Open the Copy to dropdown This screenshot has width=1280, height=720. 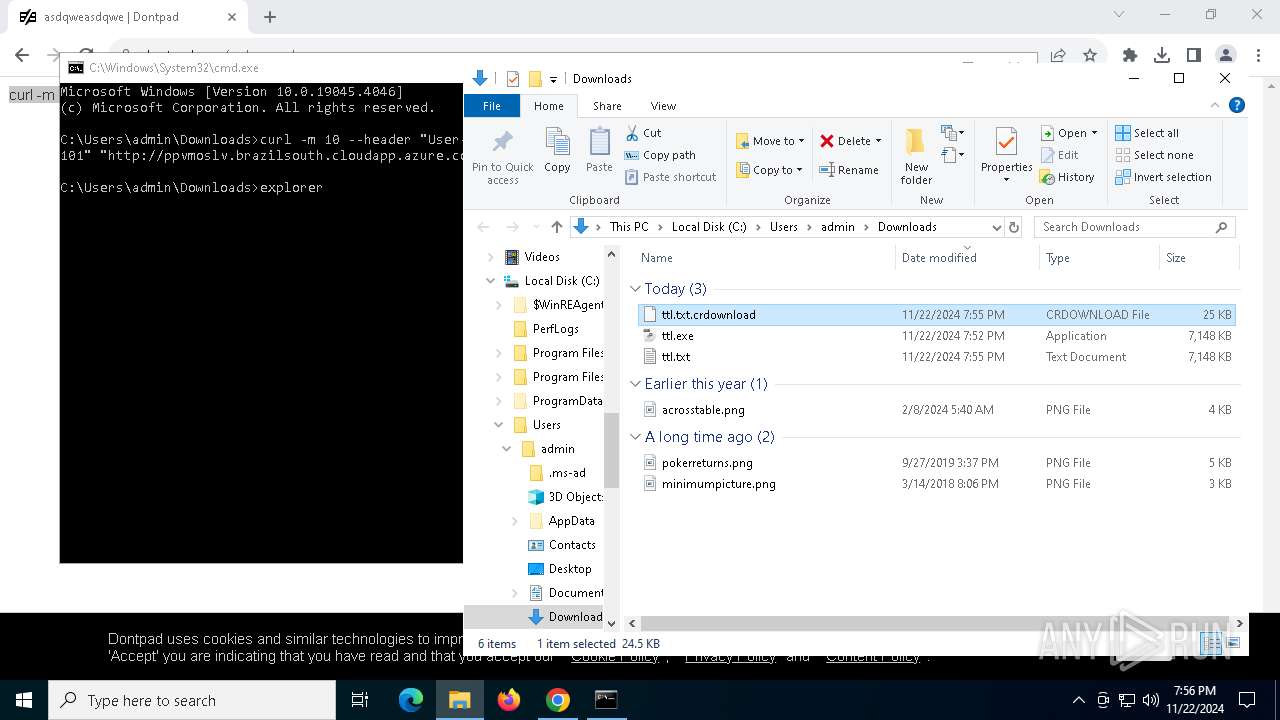(x=769, y=170)
